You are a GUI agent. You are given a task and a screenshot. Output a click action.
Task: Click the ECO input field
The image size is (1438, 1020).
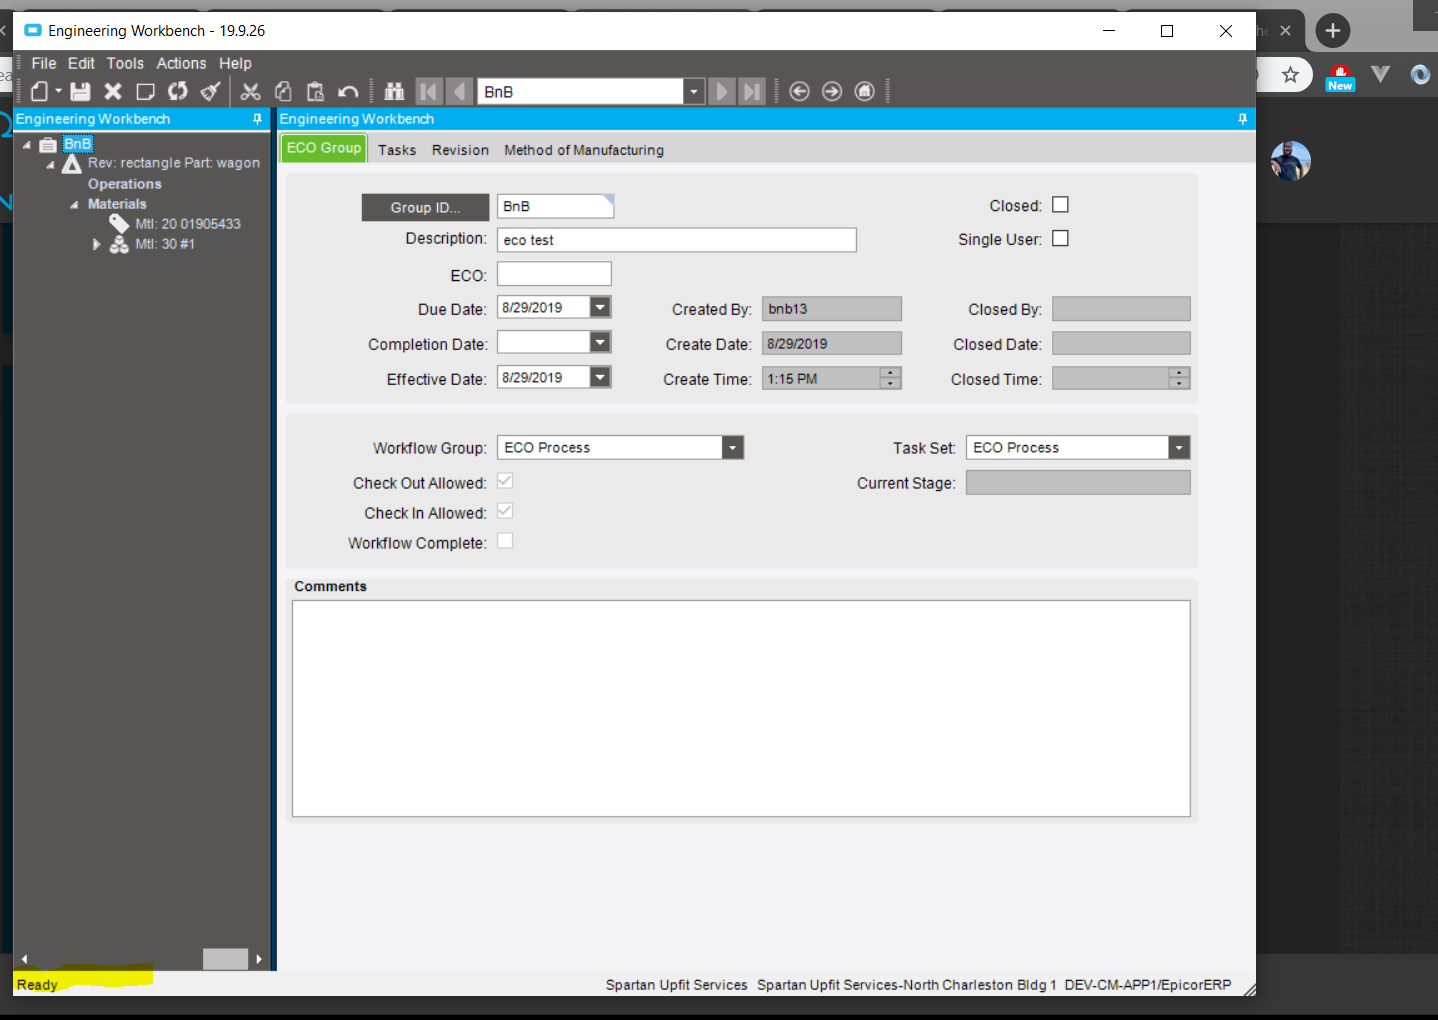554,274
